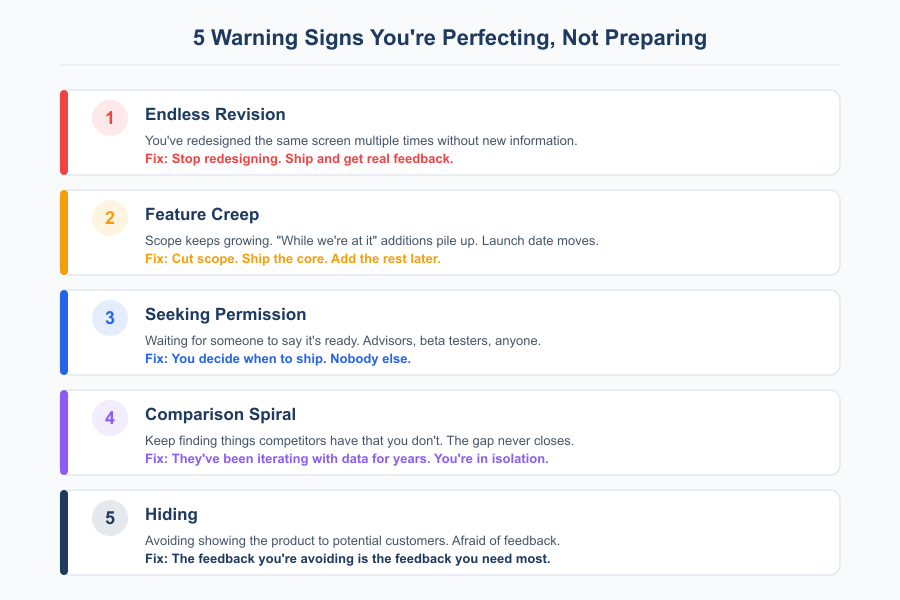Click the fix about feedback you need most
900x600 pixels.
coord(347,559)
